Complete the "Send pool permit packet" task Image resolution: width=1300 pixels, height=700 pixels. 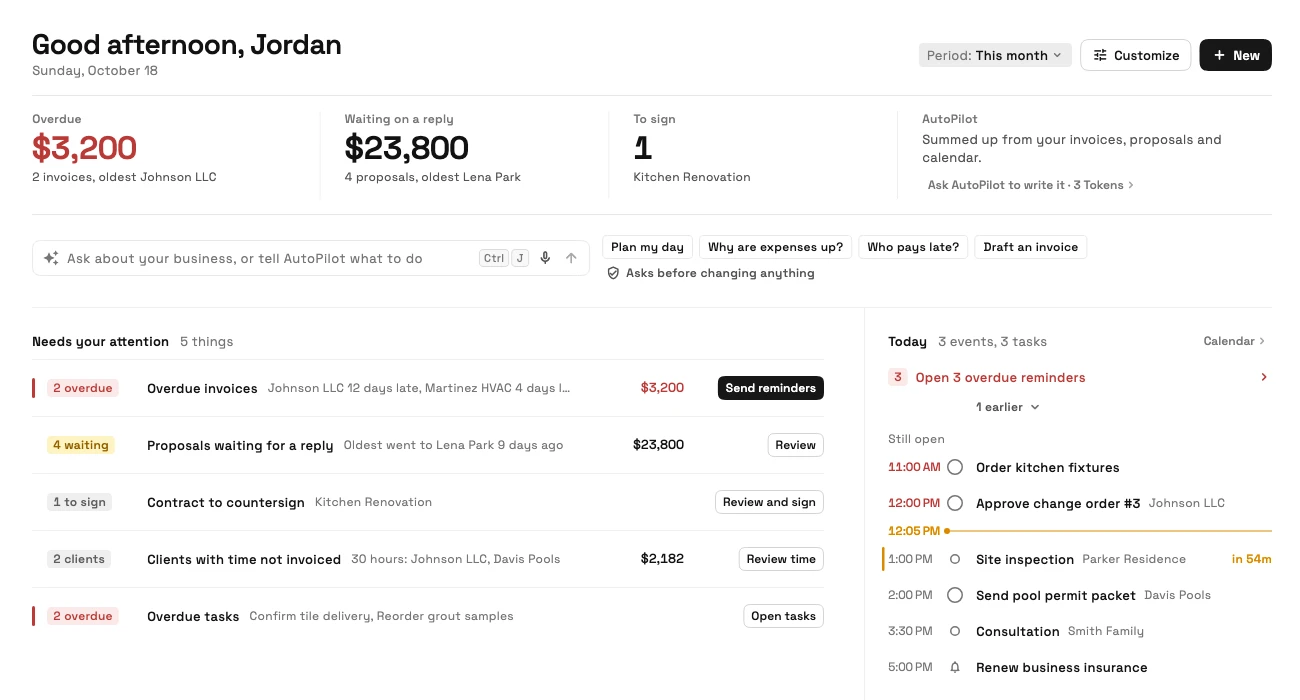pos(955,595)
